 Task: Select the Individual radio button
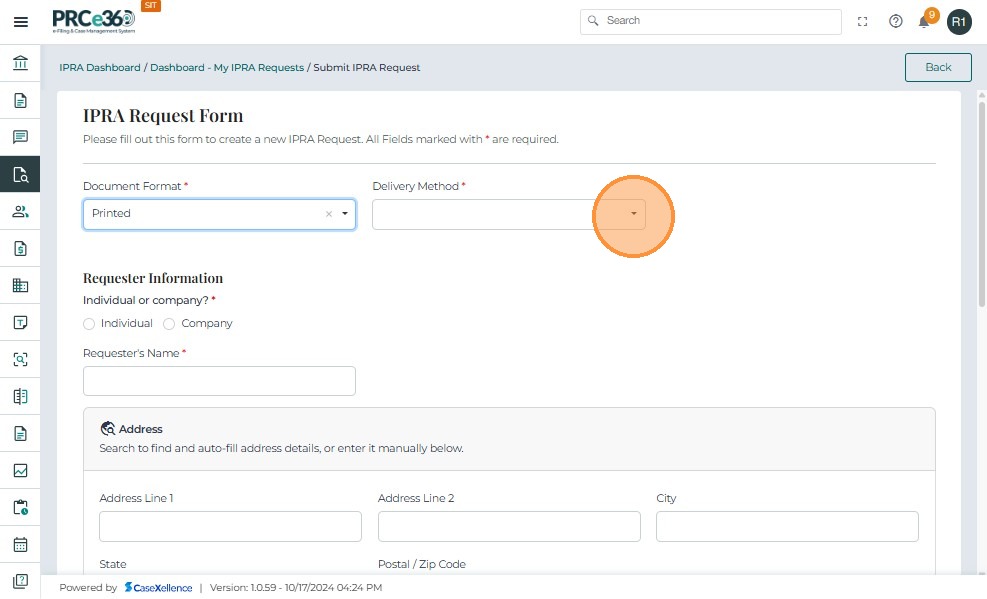[x=89, y=324]
